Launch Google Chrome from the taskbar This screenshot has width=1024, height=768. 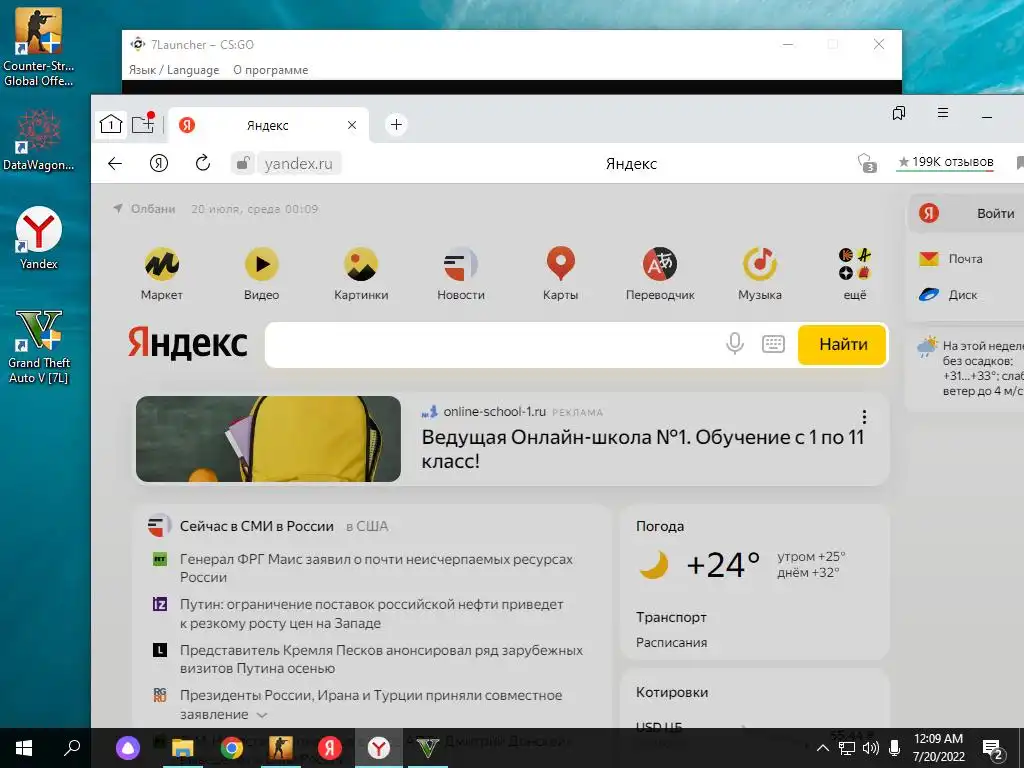point(231,748)
